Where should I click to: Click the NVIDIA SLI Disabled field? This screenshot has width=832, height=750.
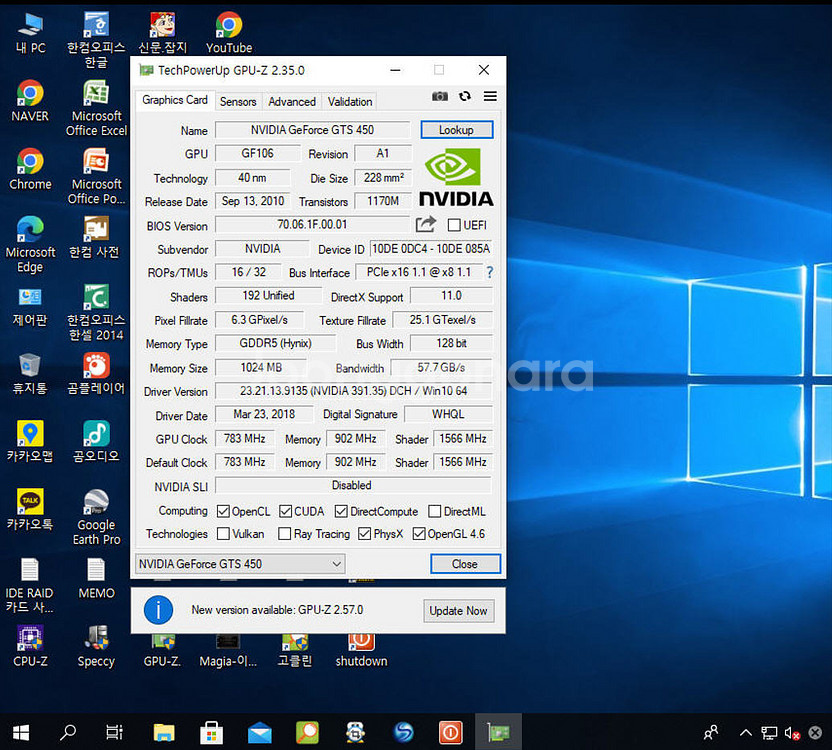[x=353, y=485]
